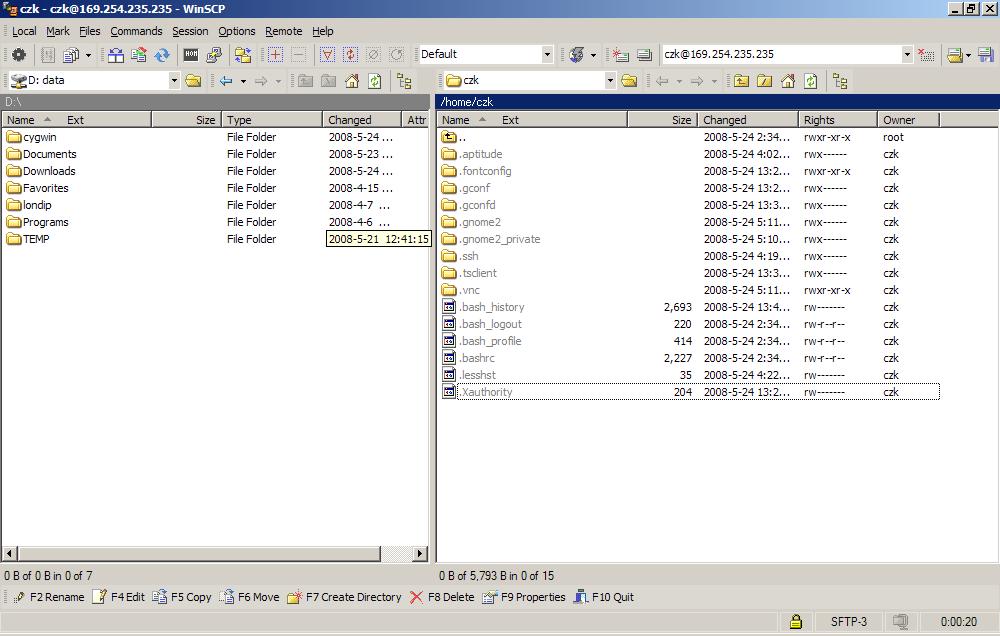Open local directory folder icon beside D: data
The height and width of the screenshot is (636, 1000).
(x=193, y=81)
